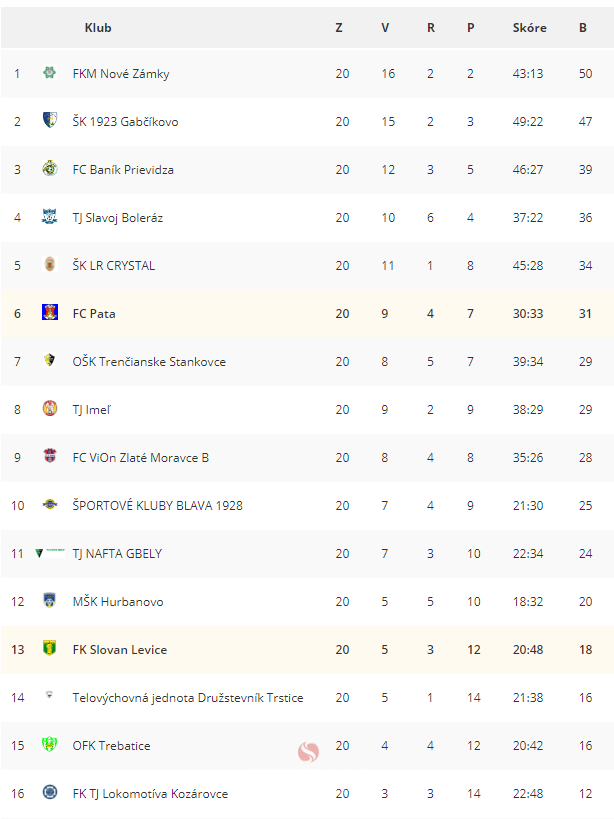Click the red S watermark logo
Screen dimensions: 614x819
(308, 752)
